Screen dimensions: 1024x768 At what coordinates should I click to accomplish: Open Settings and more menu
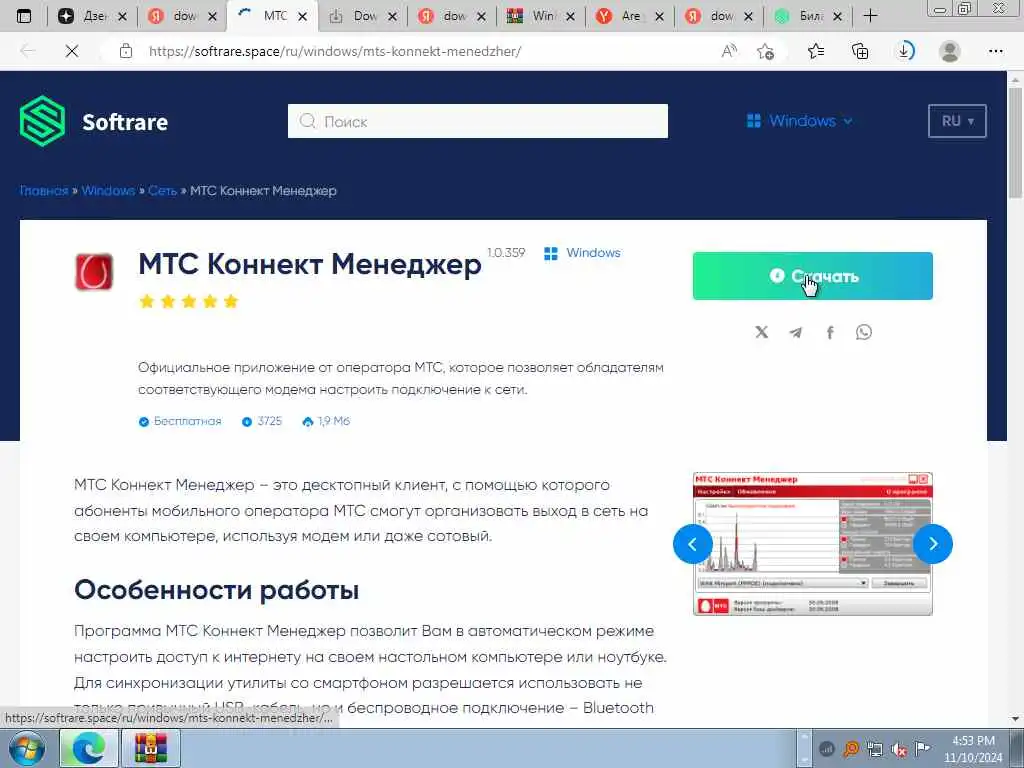click(995, 51)
